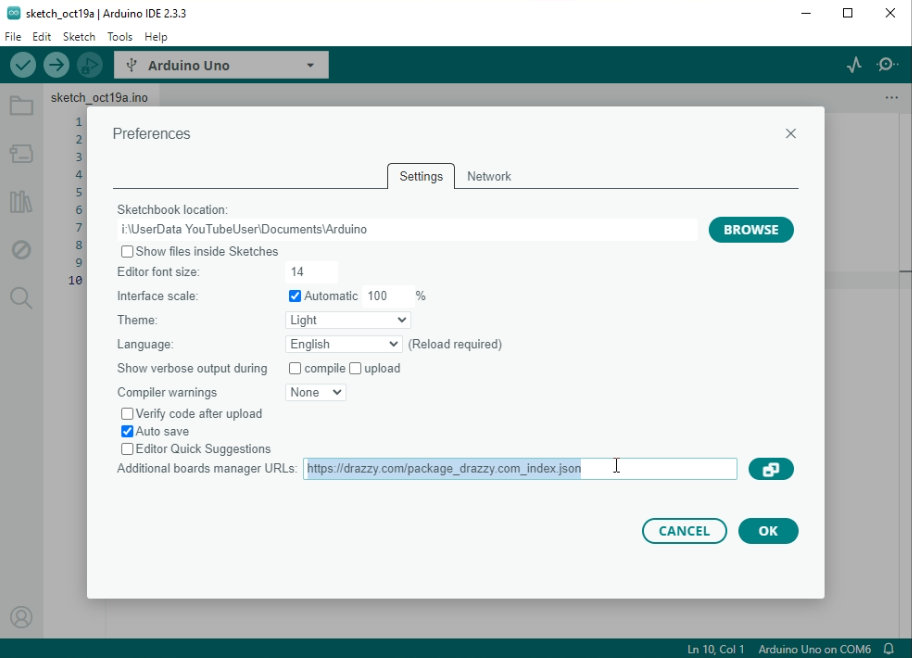Open the Compiler warnings dropdown
The image size is (912, 658).
point(315,392)
